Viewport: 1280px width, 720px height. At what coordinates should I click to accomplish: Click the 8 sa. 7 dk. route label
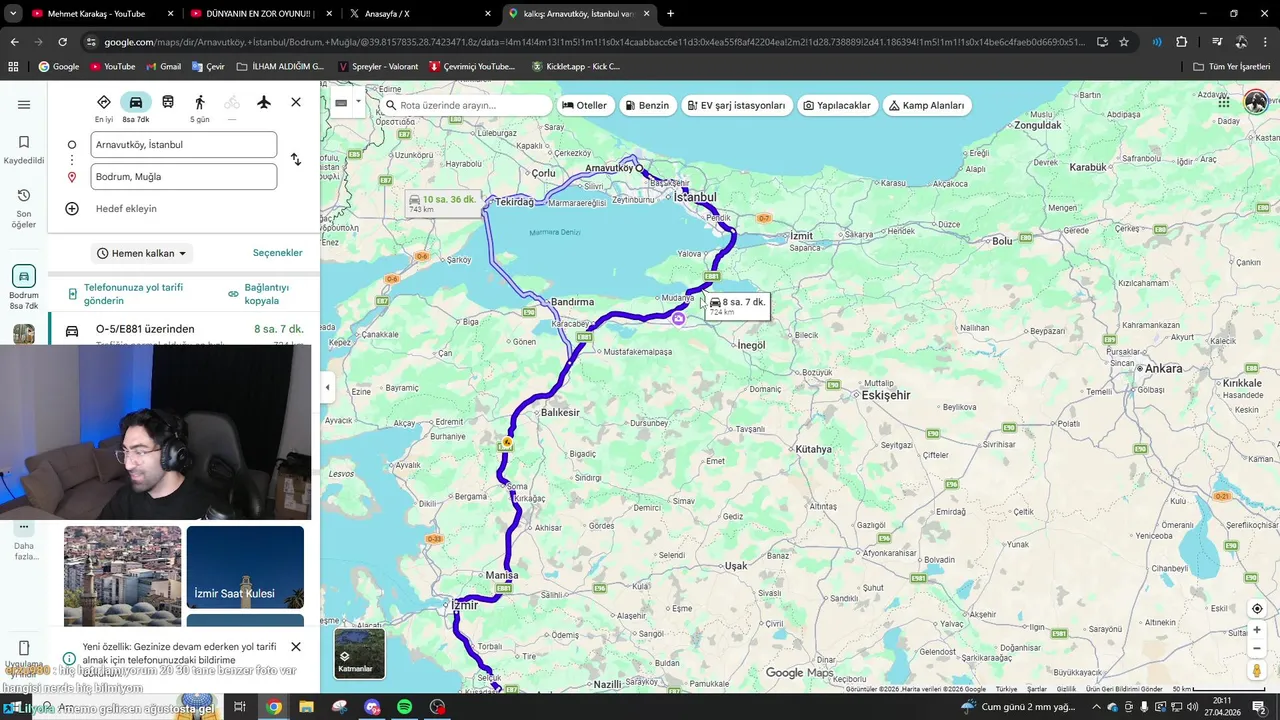737,306
